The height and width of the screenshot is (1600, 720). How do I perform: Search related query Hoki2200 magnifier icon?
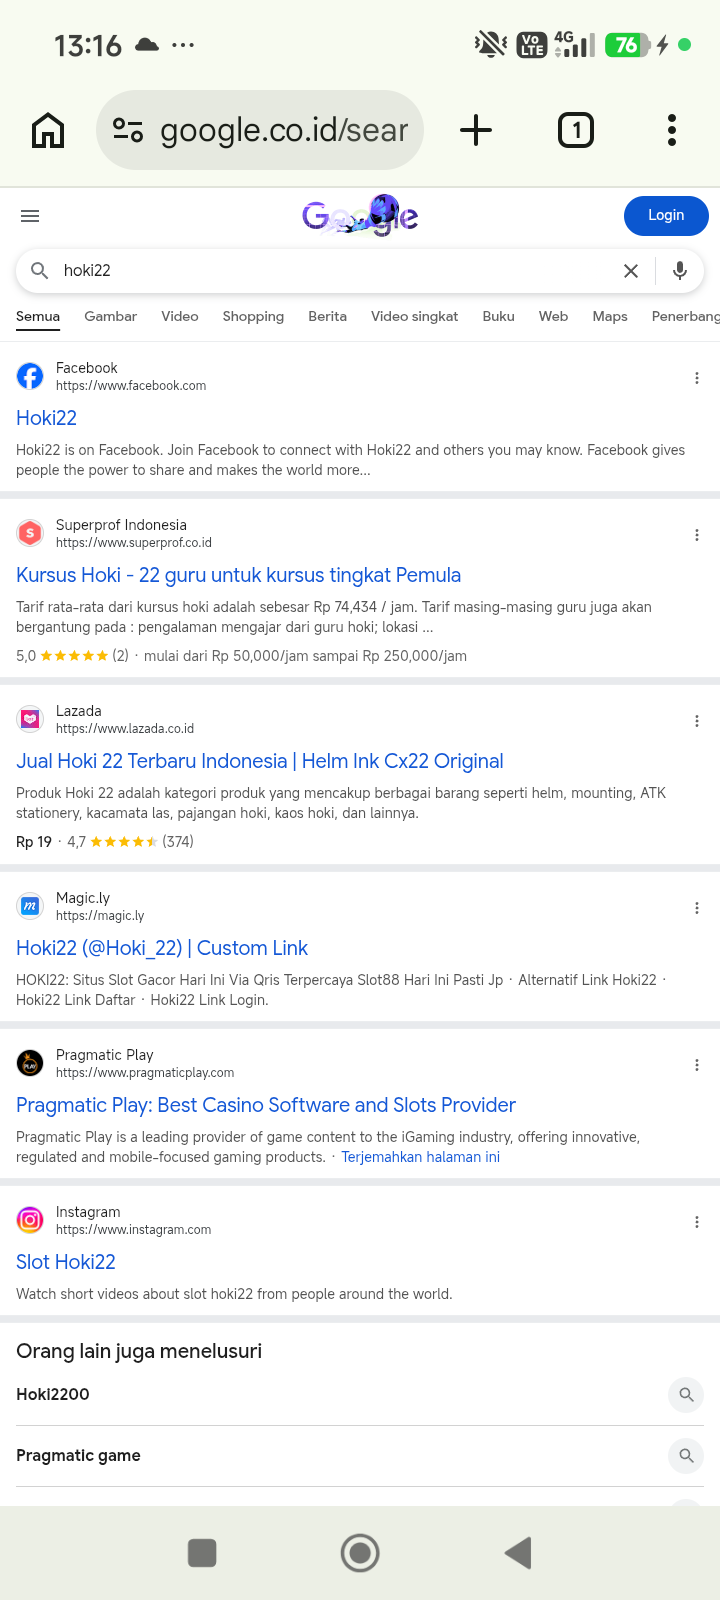pyautogui.click(x=686, y=1395)
